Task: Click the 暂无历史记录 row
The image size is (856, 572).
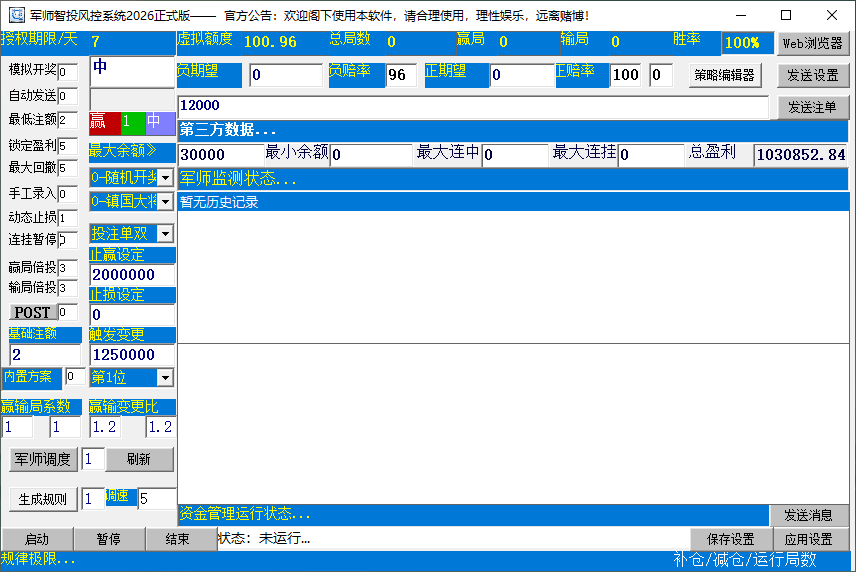Action: pyautogui.click(x=513, y=202)
